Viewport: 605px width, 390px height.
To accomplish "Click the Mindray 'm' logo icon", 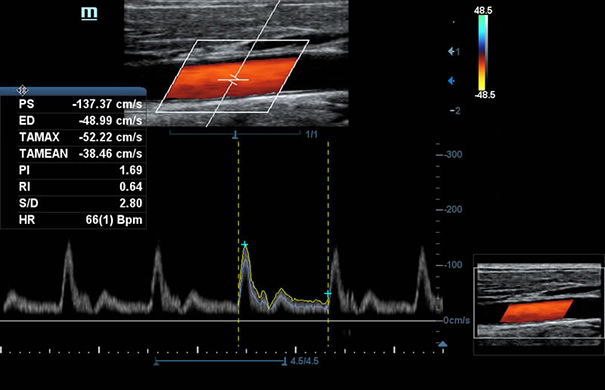I will (89, 13).
